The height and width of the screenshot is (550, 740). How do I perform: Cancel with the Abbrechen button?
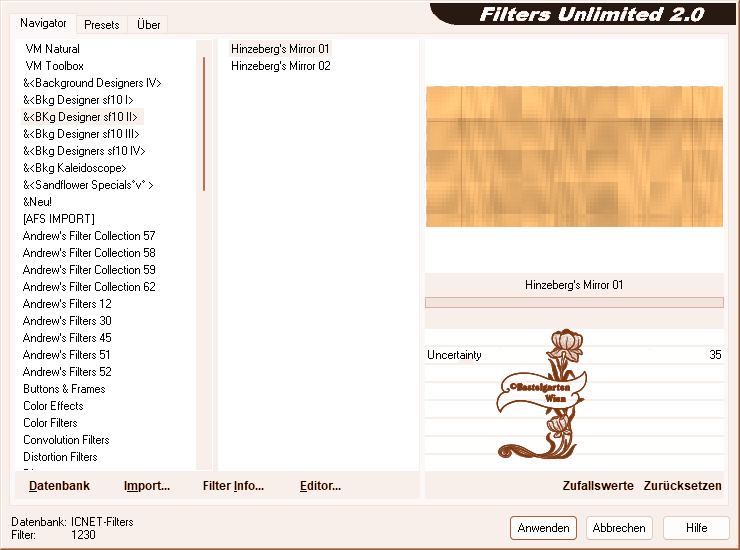(x=619, y=528)
